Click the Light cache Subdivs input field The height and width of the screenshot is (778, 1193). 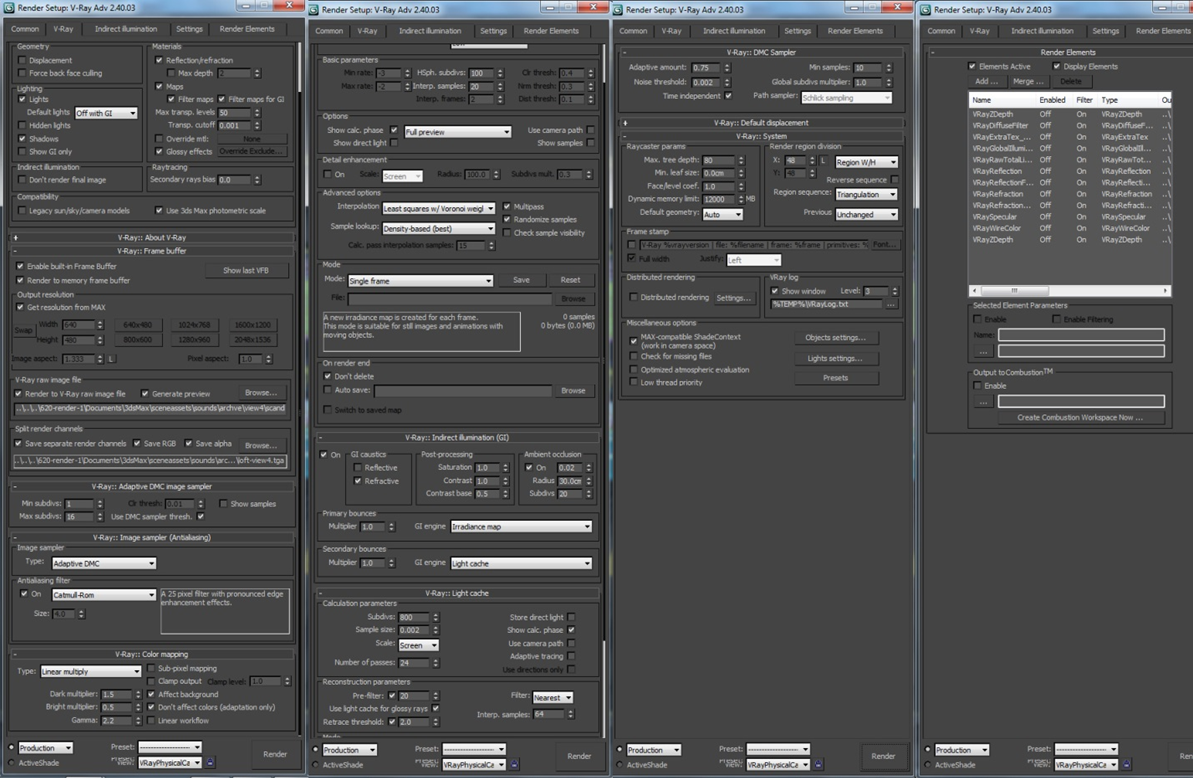pos(415,618)
